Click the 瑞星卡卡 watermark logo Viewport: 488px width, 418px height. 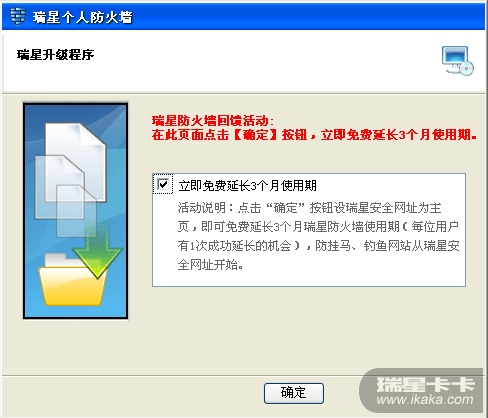point(425,384)
